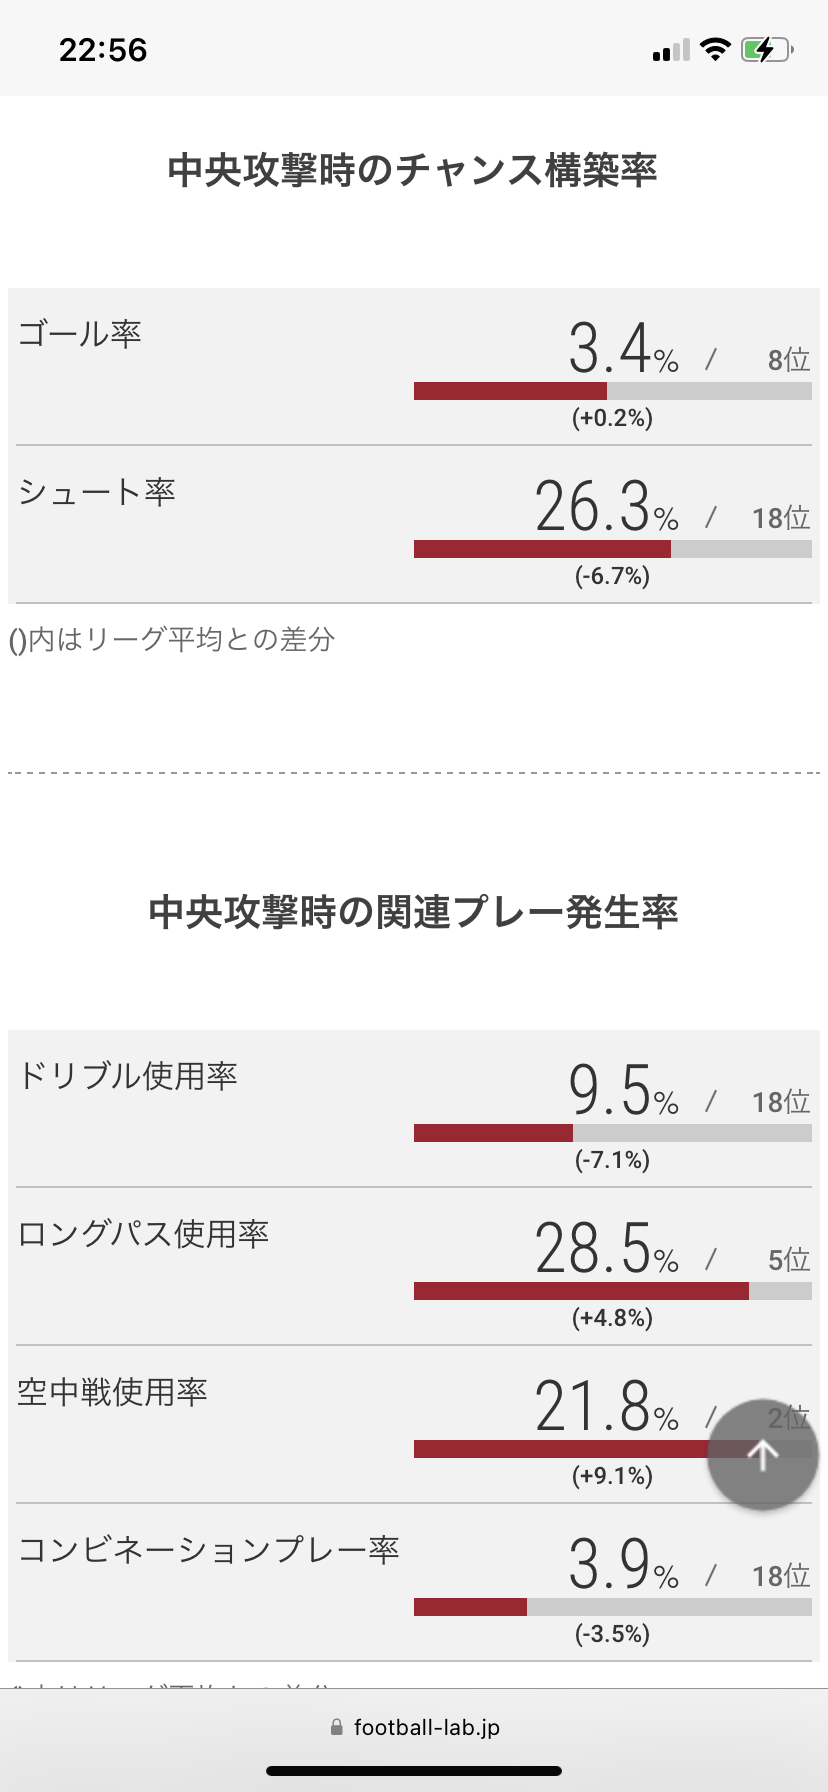Tap the scroll-to-top arrow button
The image size is (828, 1792).
(x=763, y=1454)
